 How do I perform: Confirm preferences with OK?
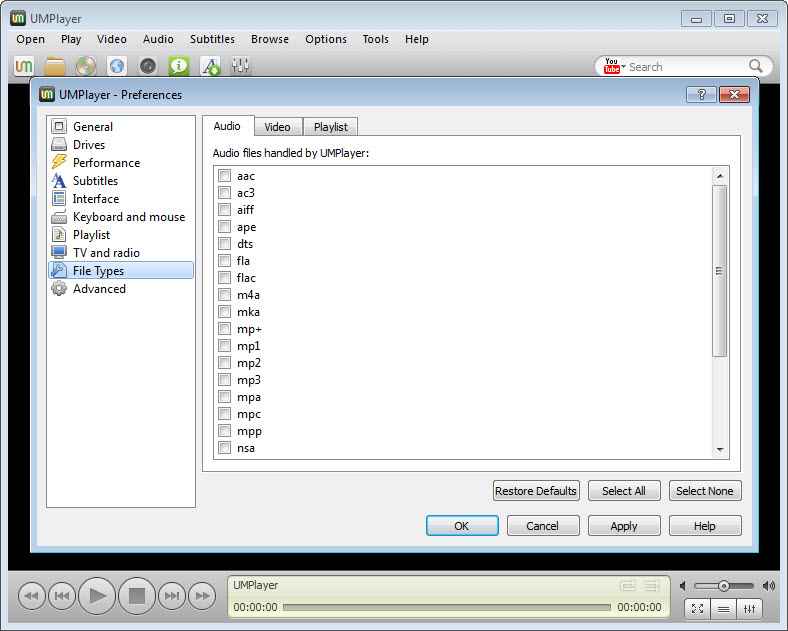(x=462, y=526)
